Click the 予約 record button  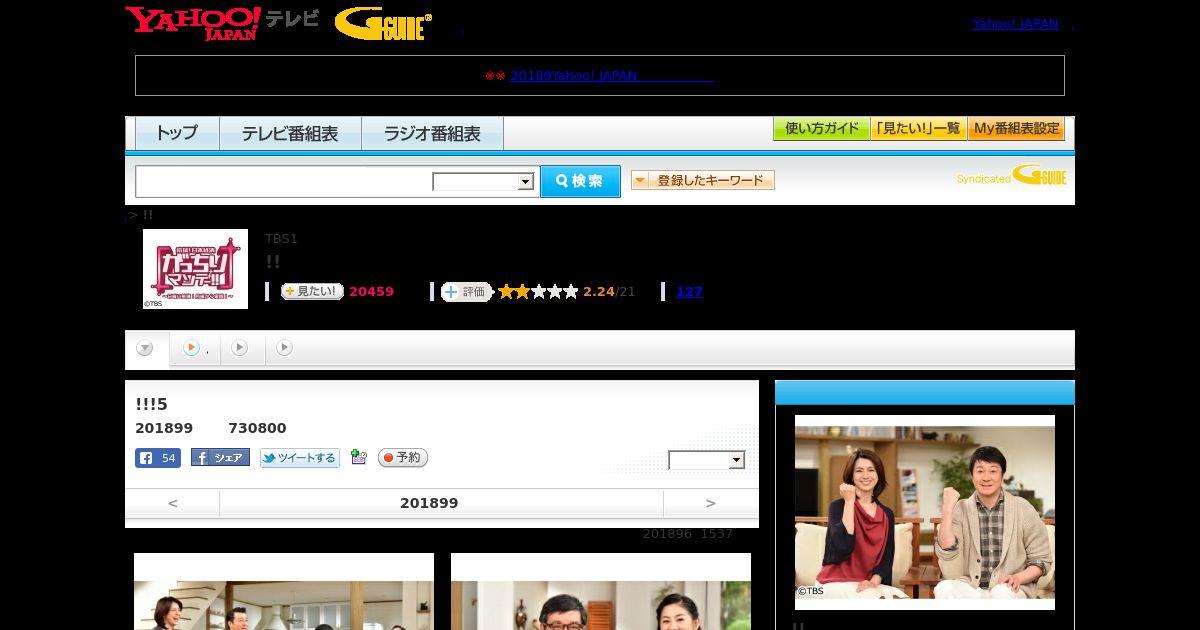tap(402, 457)
